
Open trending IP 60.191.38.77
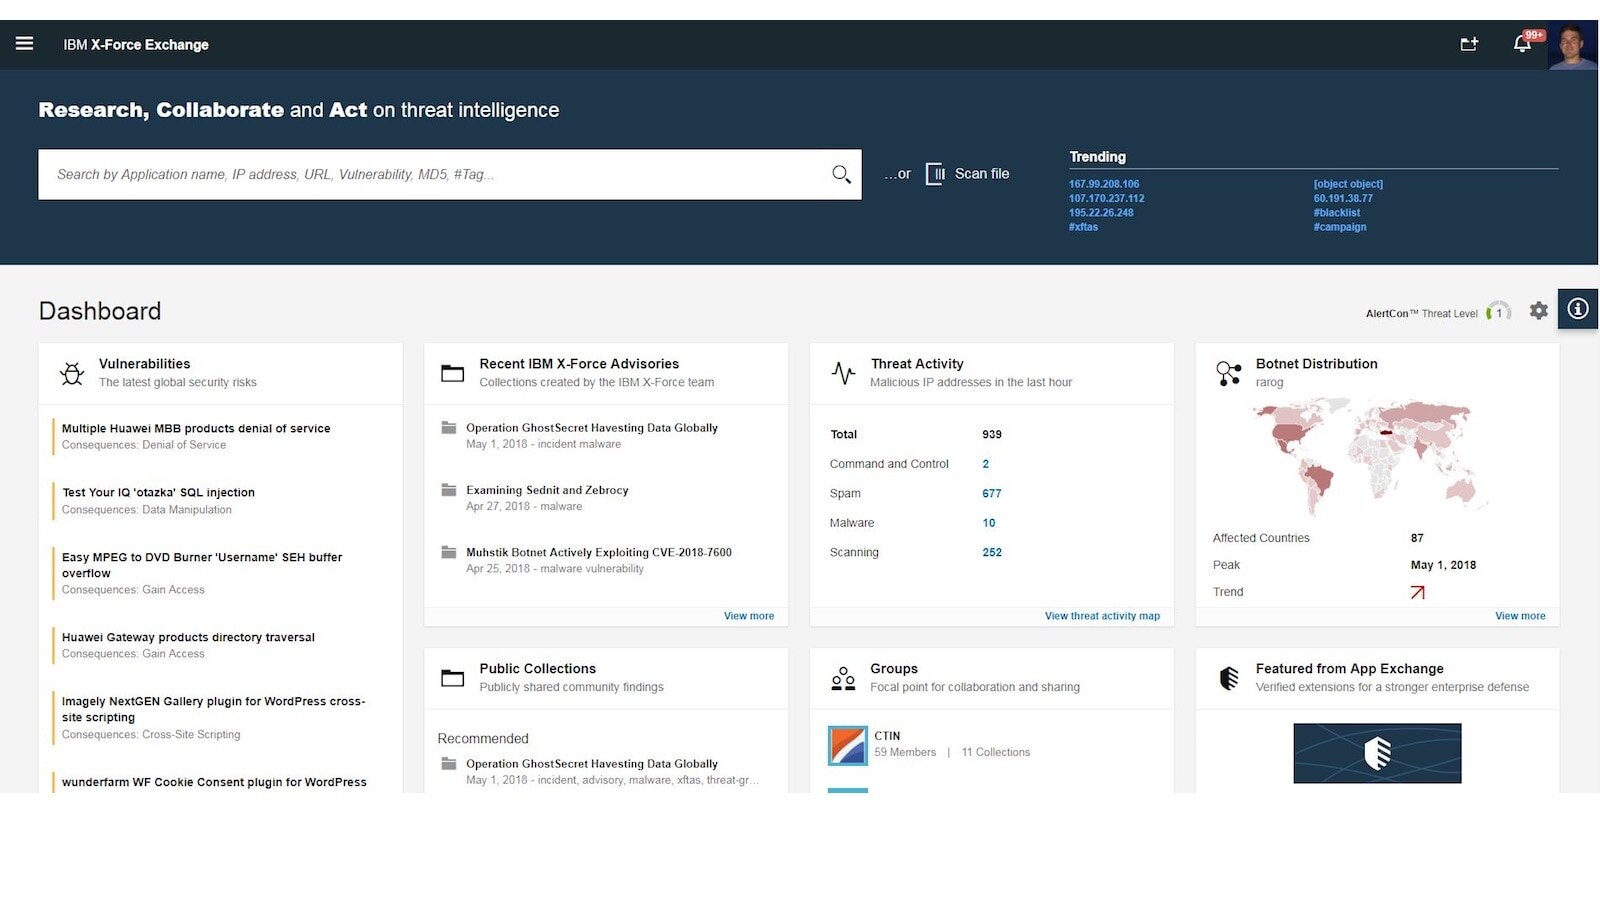1343,198
